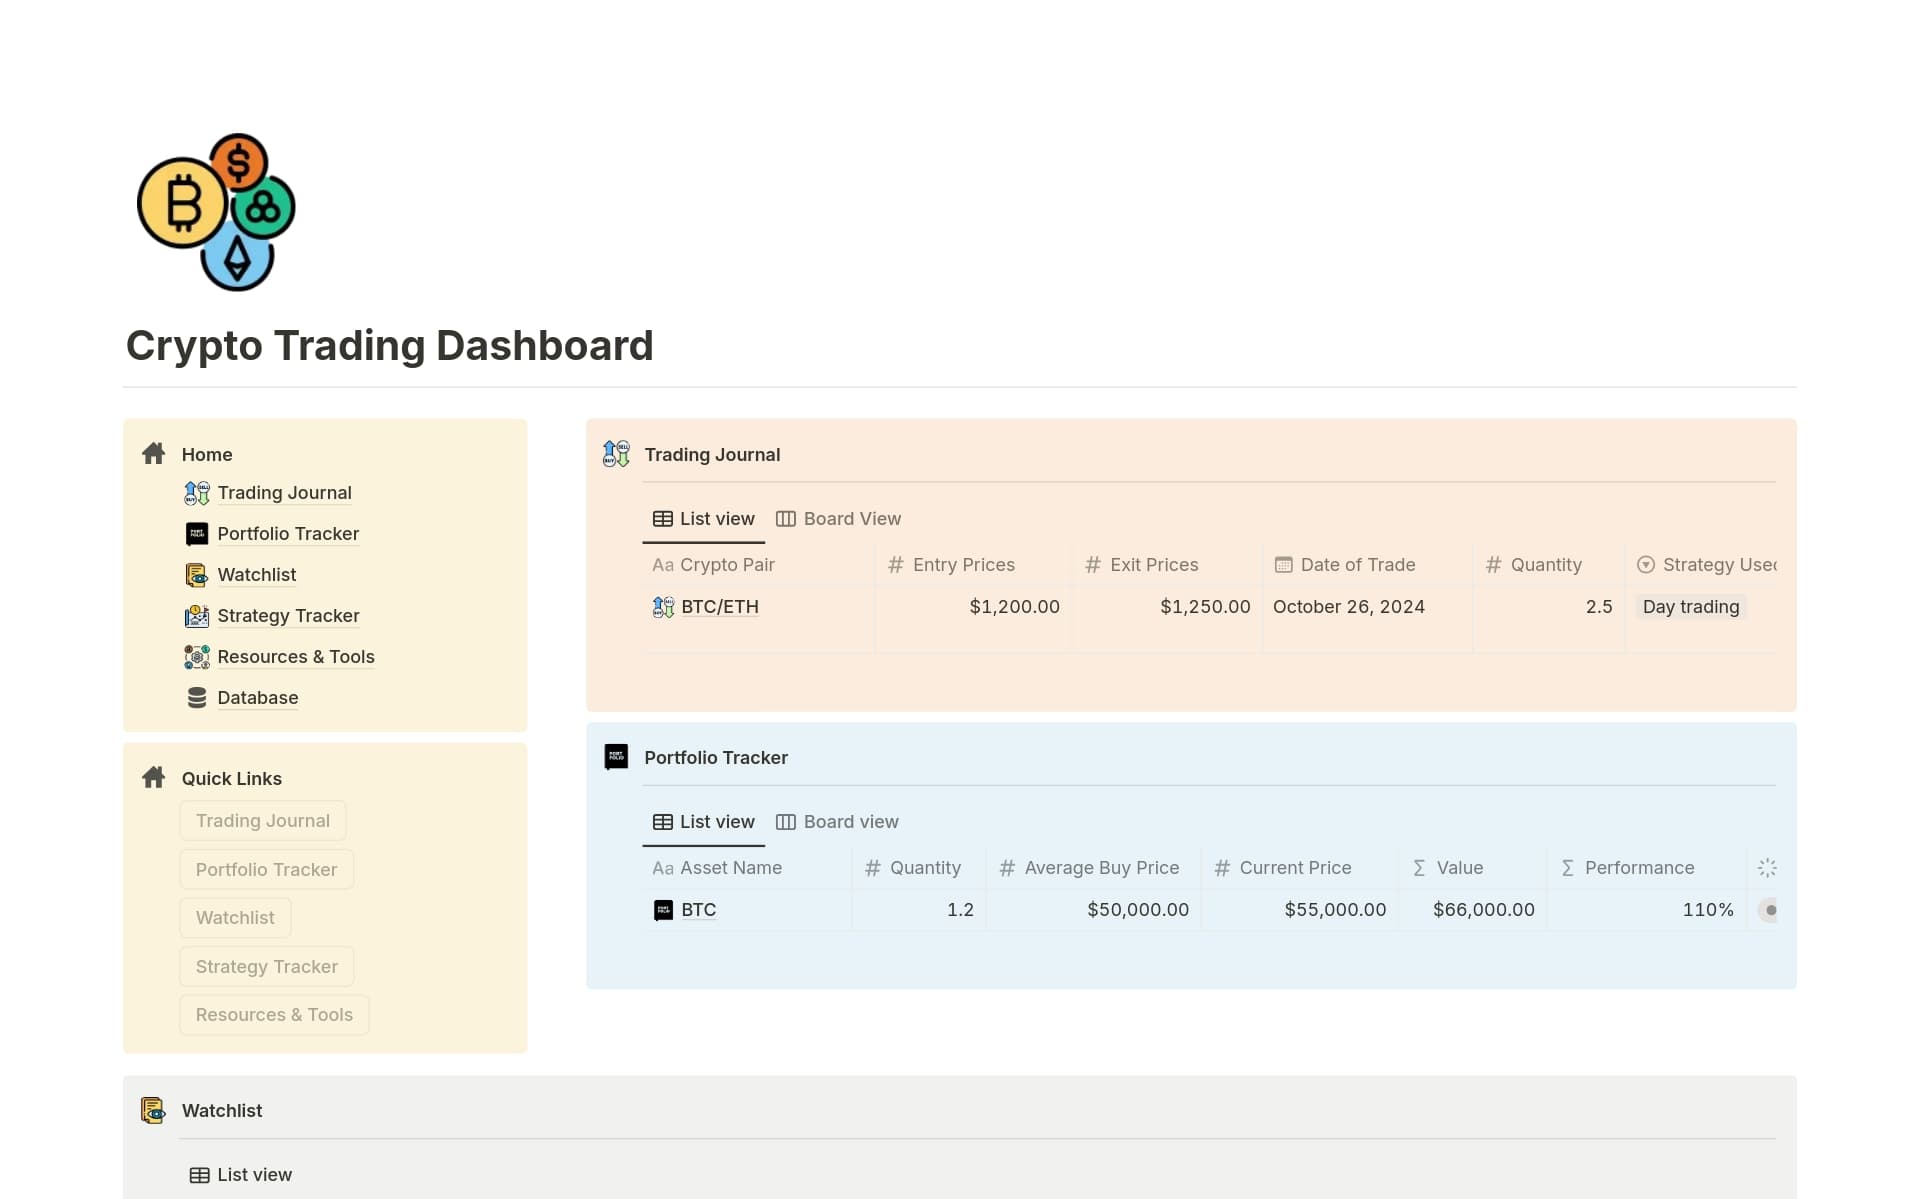The width and height of the screenshot is (1920, 1199).
Task: Switch to Board view in Portfolio Tracker
Action: tap(851, 821)
